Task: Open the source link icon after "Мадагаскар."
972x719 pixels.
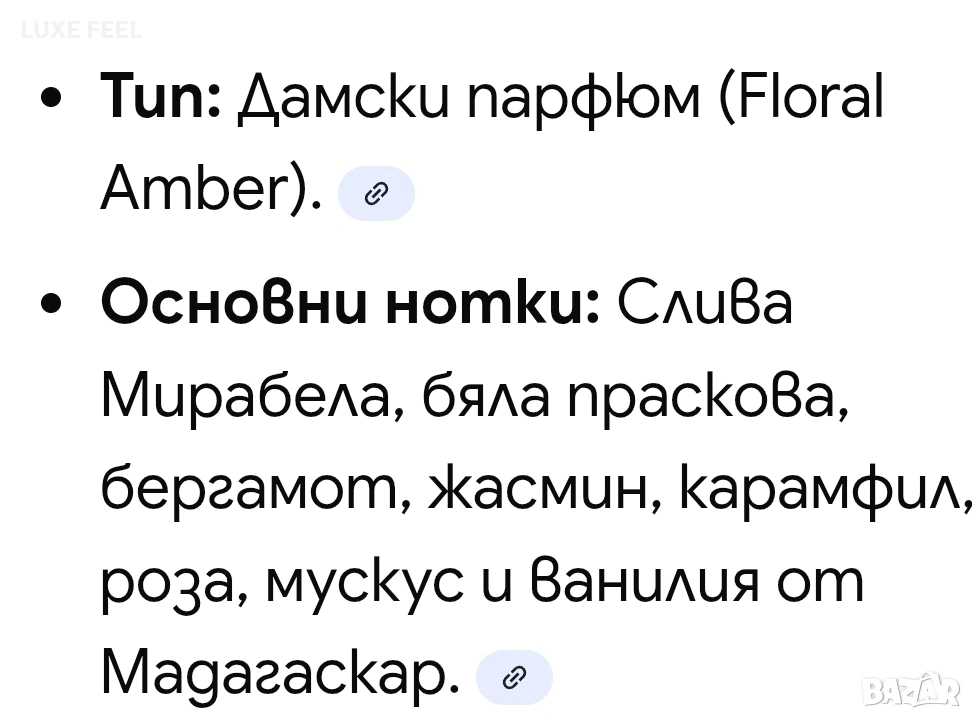Action: 514,679
